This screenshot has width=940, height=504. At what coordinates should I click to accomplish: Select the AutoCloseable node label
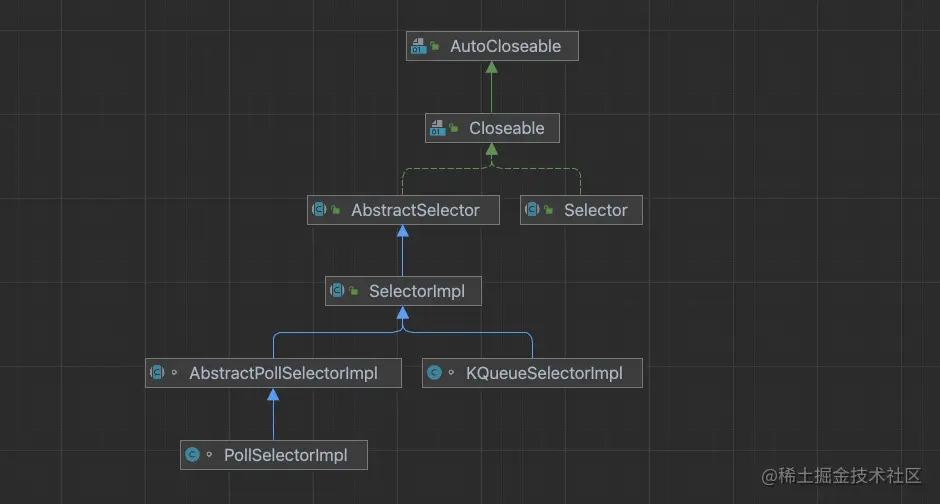click(505, 46)
